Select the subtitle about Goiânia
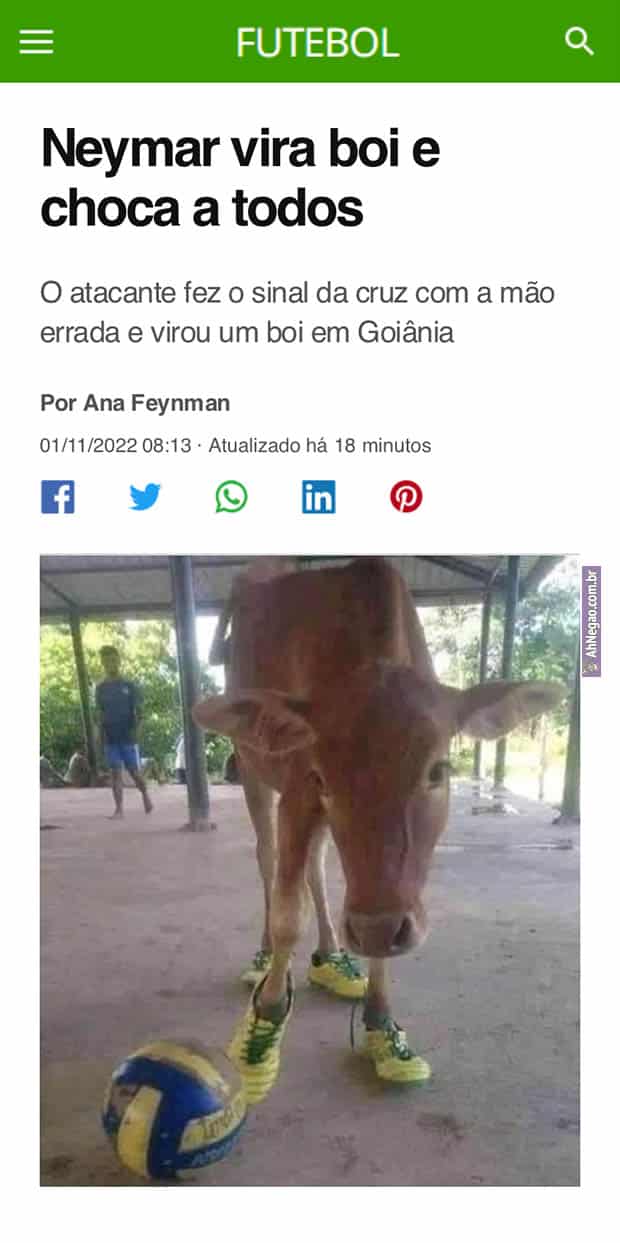This screenshot has height=1243, width=620. click(x=297, y=313)
